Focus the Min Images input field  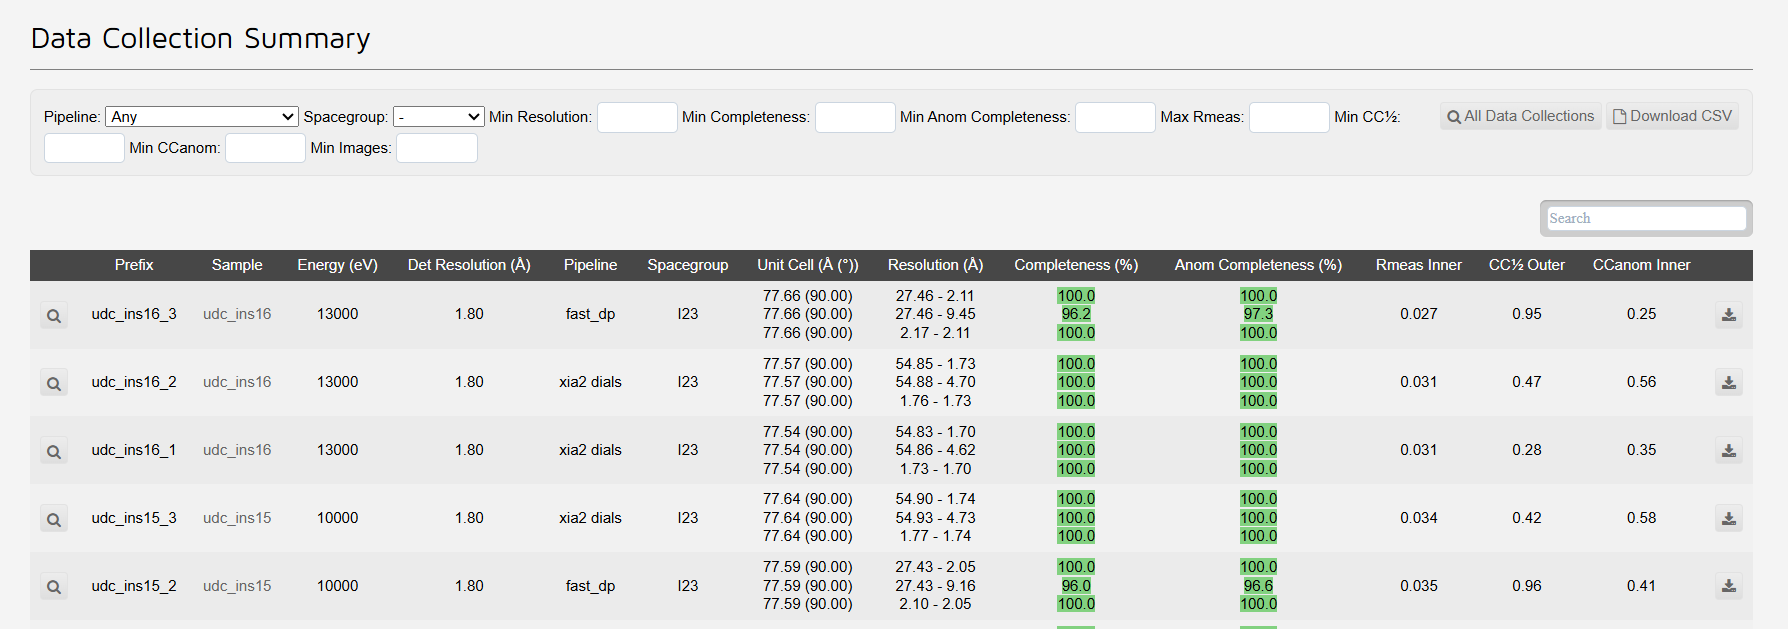point(437,148)
